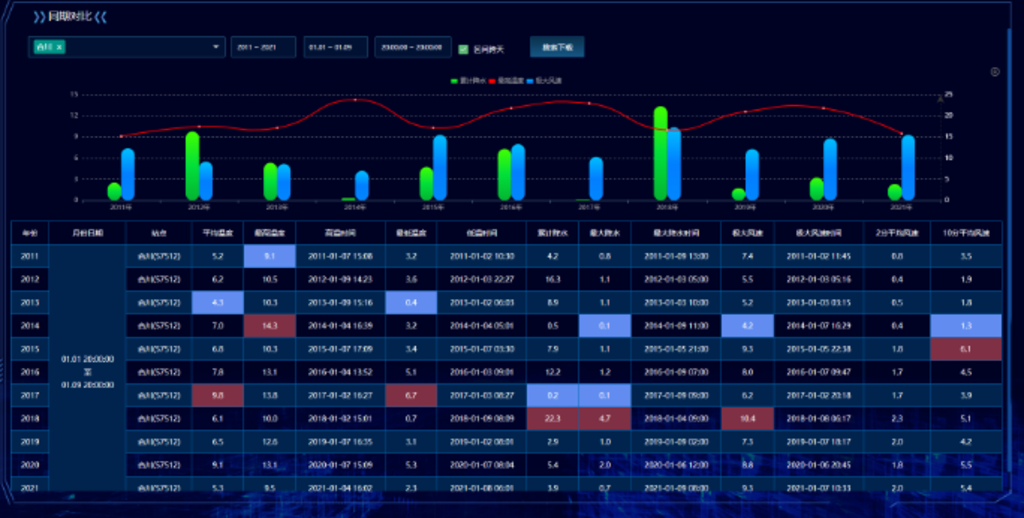The image size is (1024, 518).
Task: Click the blue highlighted 1.3 cell in row 2014
Action: [x=966, y=325]
